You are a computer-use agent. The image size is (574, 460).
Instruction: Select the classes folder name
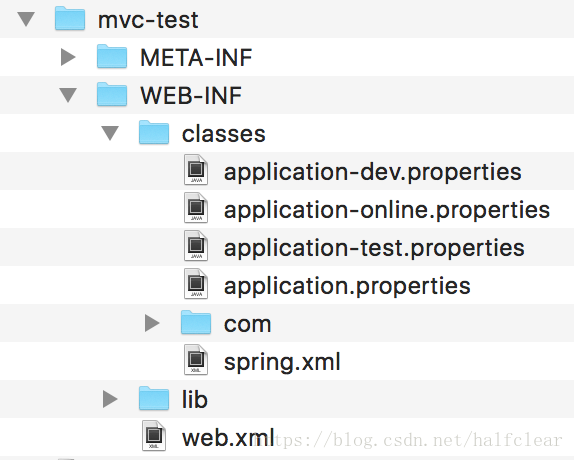[224, 134]
